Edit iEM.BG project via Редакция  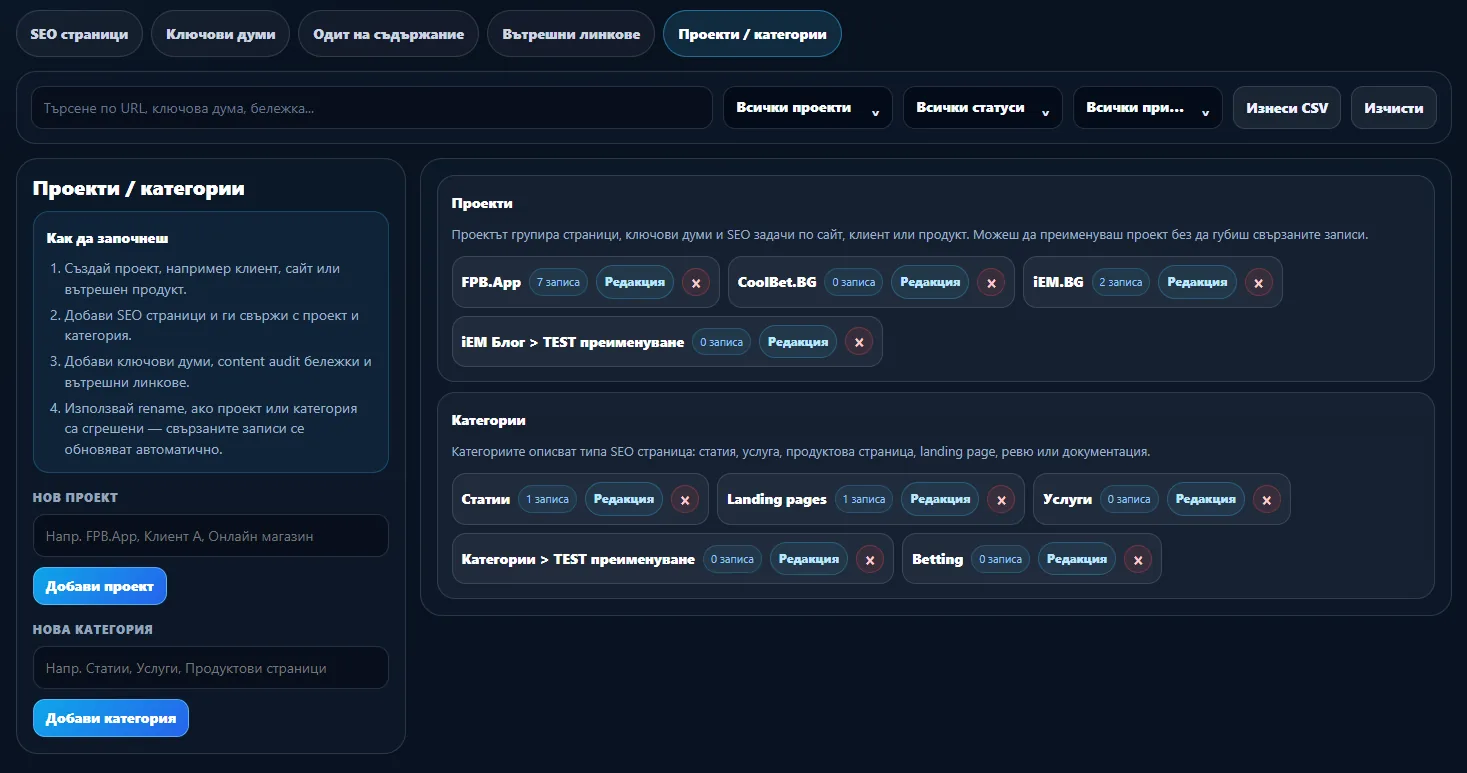coord(1197,282)
